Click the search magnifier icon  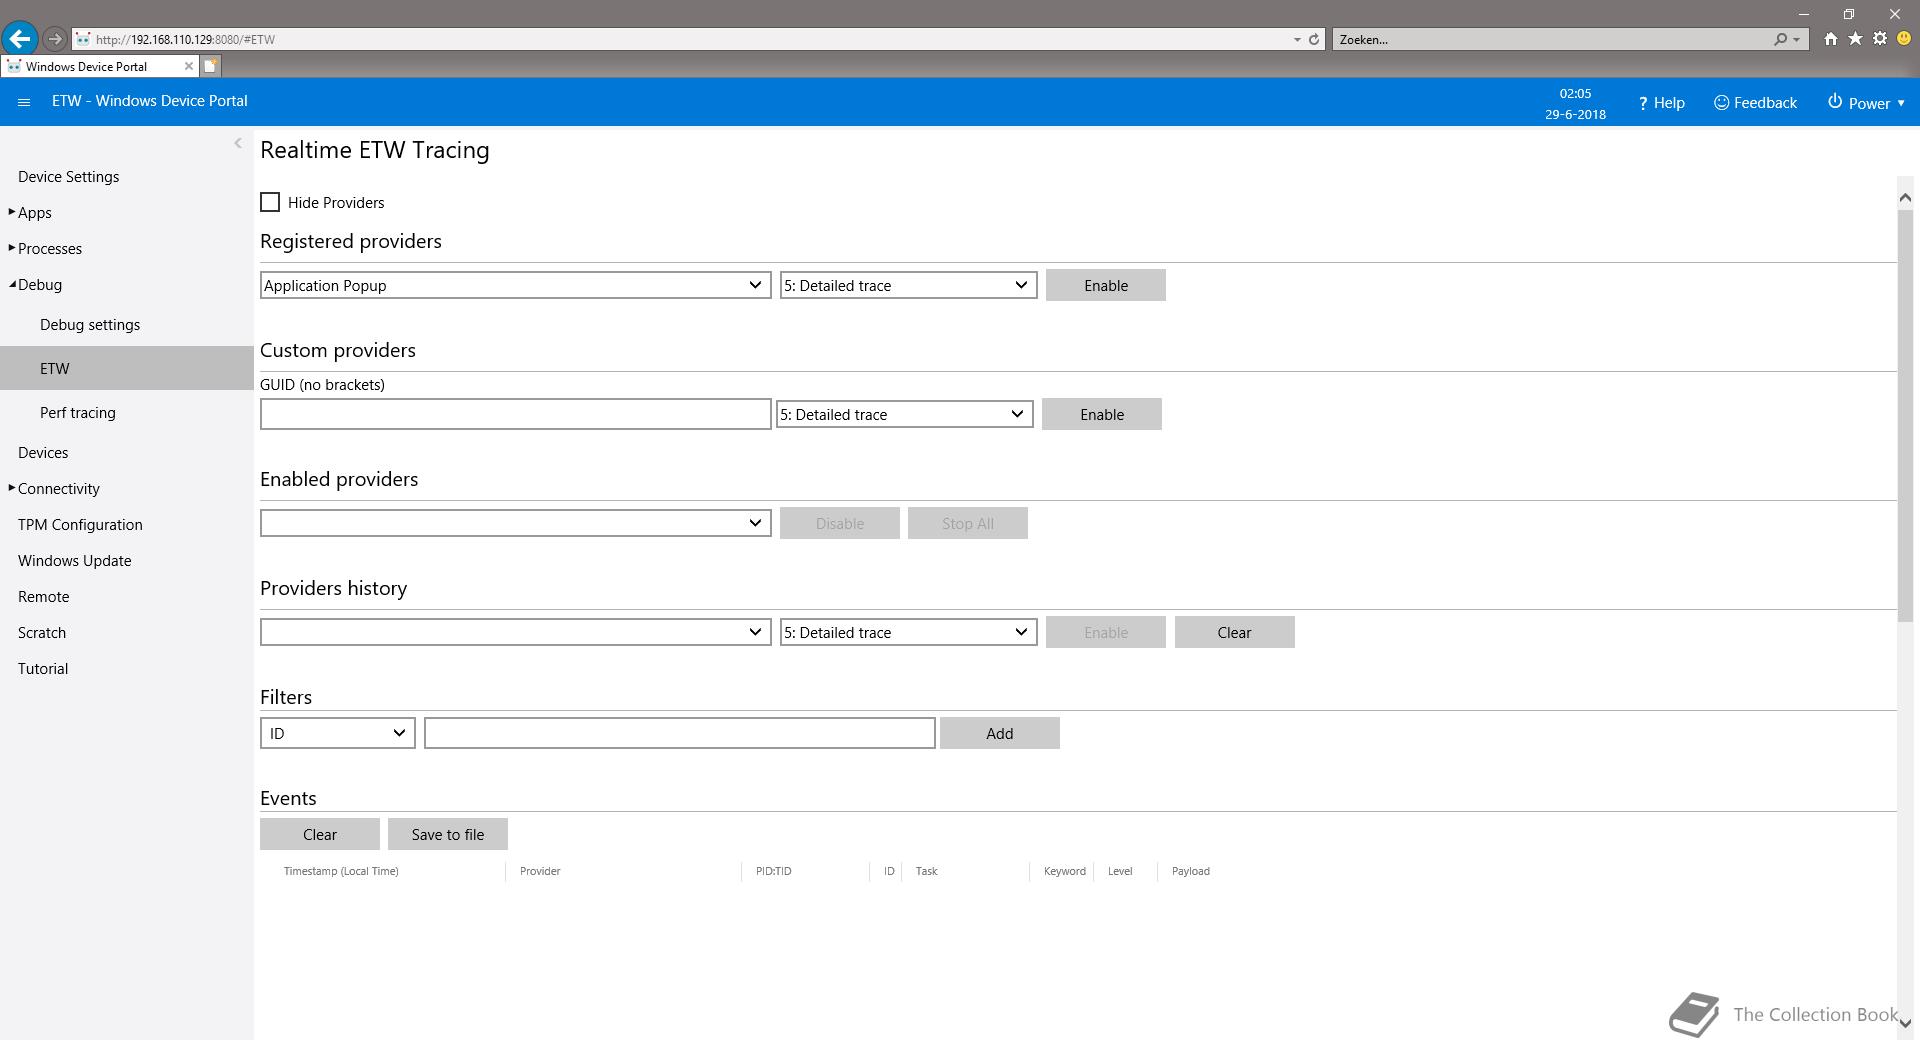pos(1780,39)
